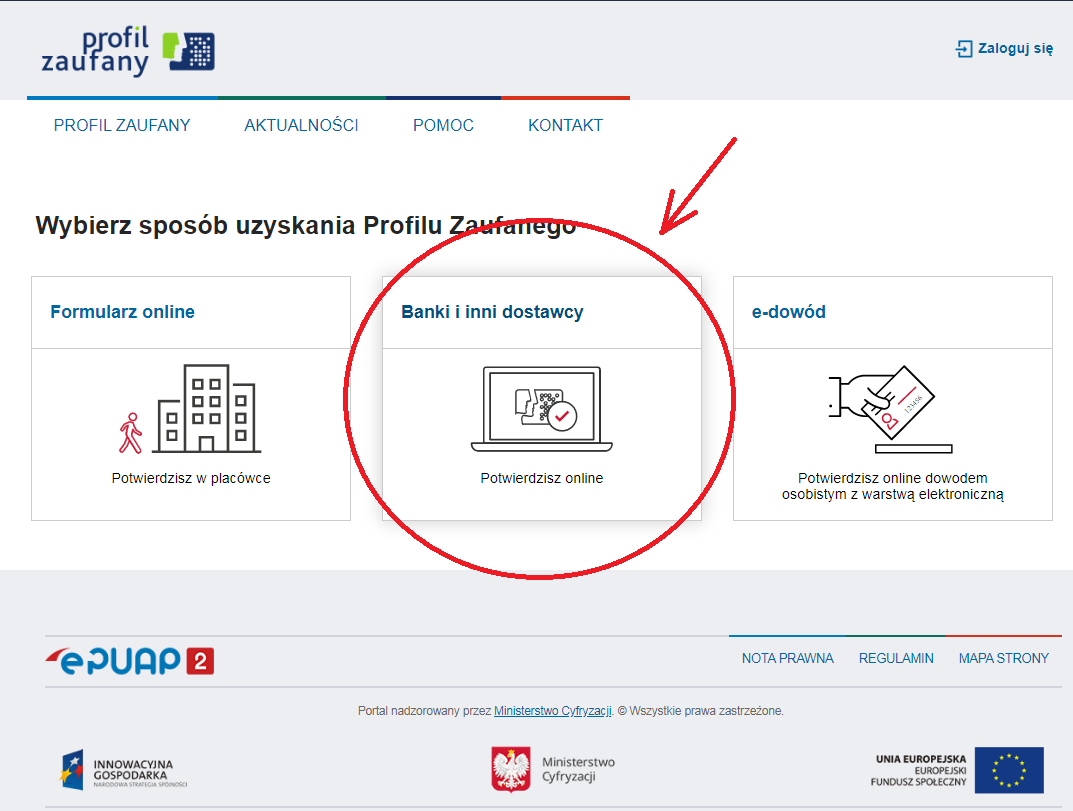Open the KONTAKT menu item
The height and width of the screenshot is (811, 1073).
565,125
